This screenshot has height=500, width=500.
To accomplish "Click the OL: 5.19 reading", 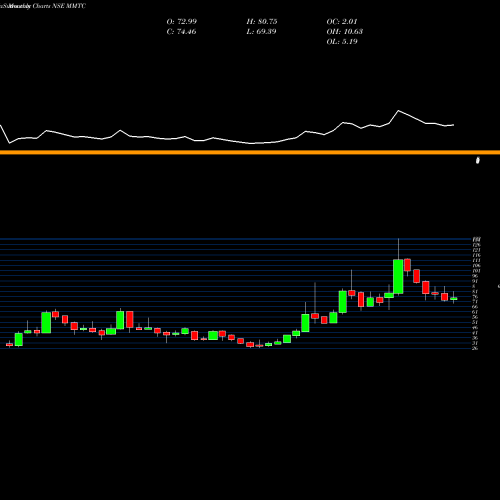I will (x=342, y=42).
